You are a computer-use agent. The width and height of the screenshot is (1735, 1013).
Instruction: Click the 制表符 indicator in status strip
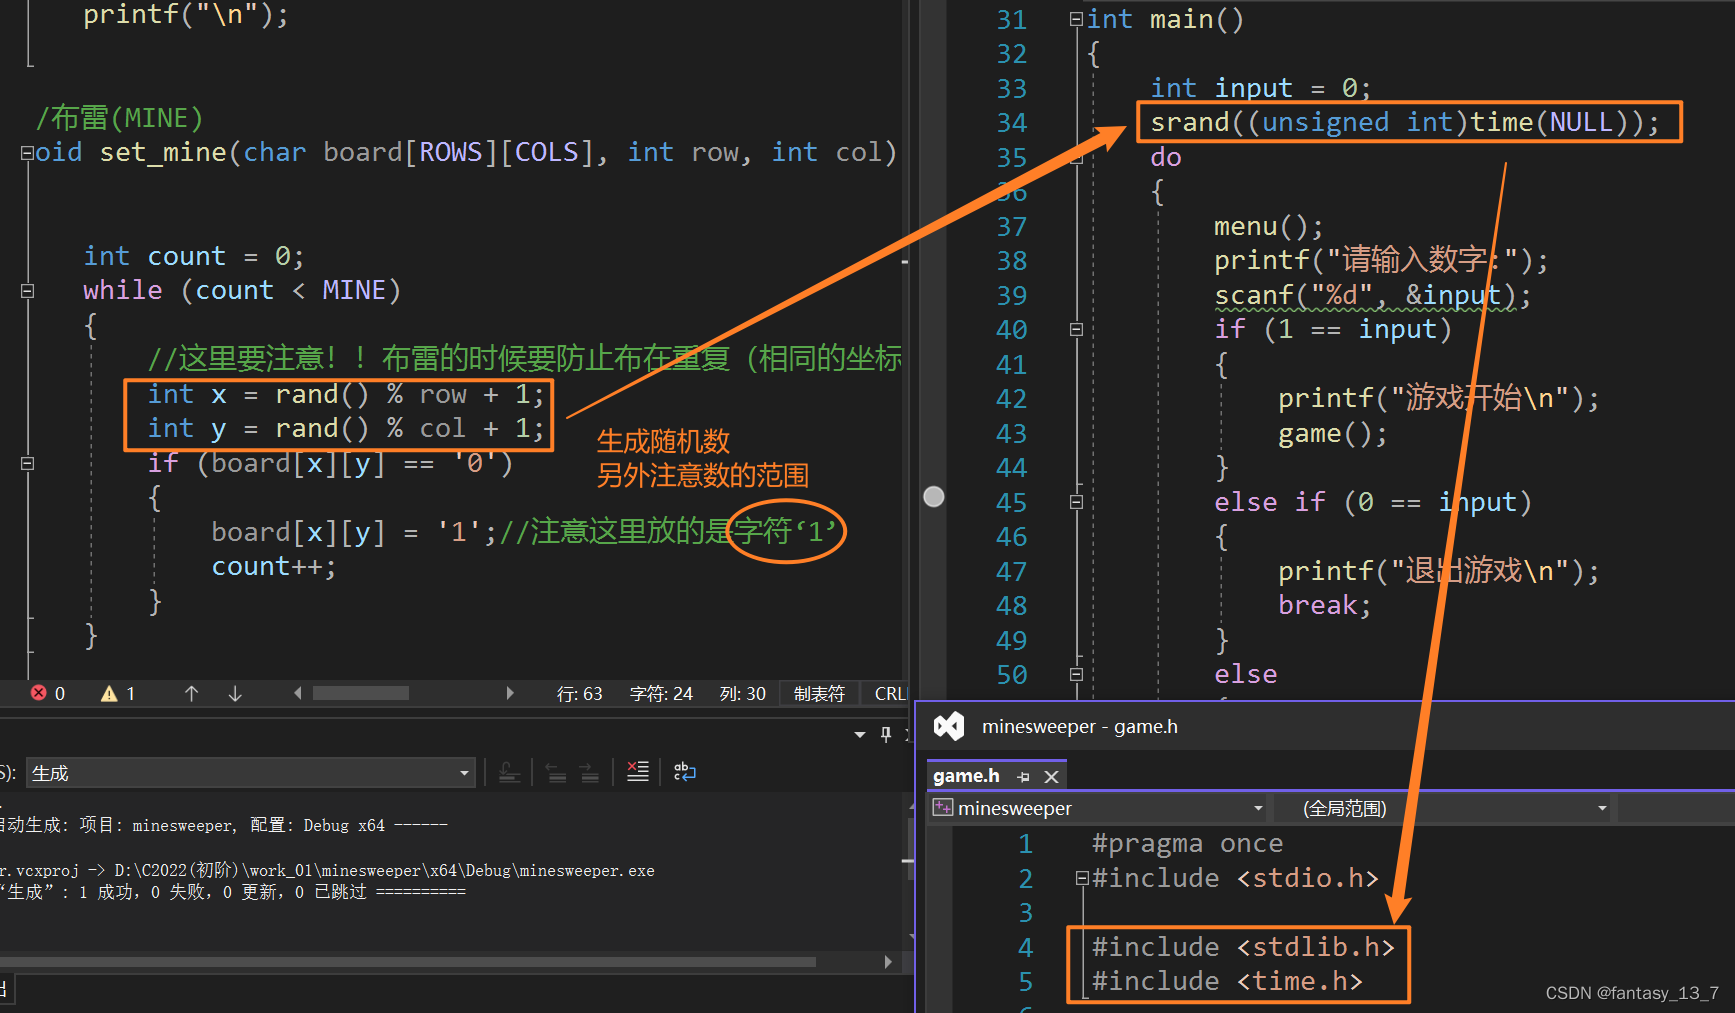pos(819,693)
